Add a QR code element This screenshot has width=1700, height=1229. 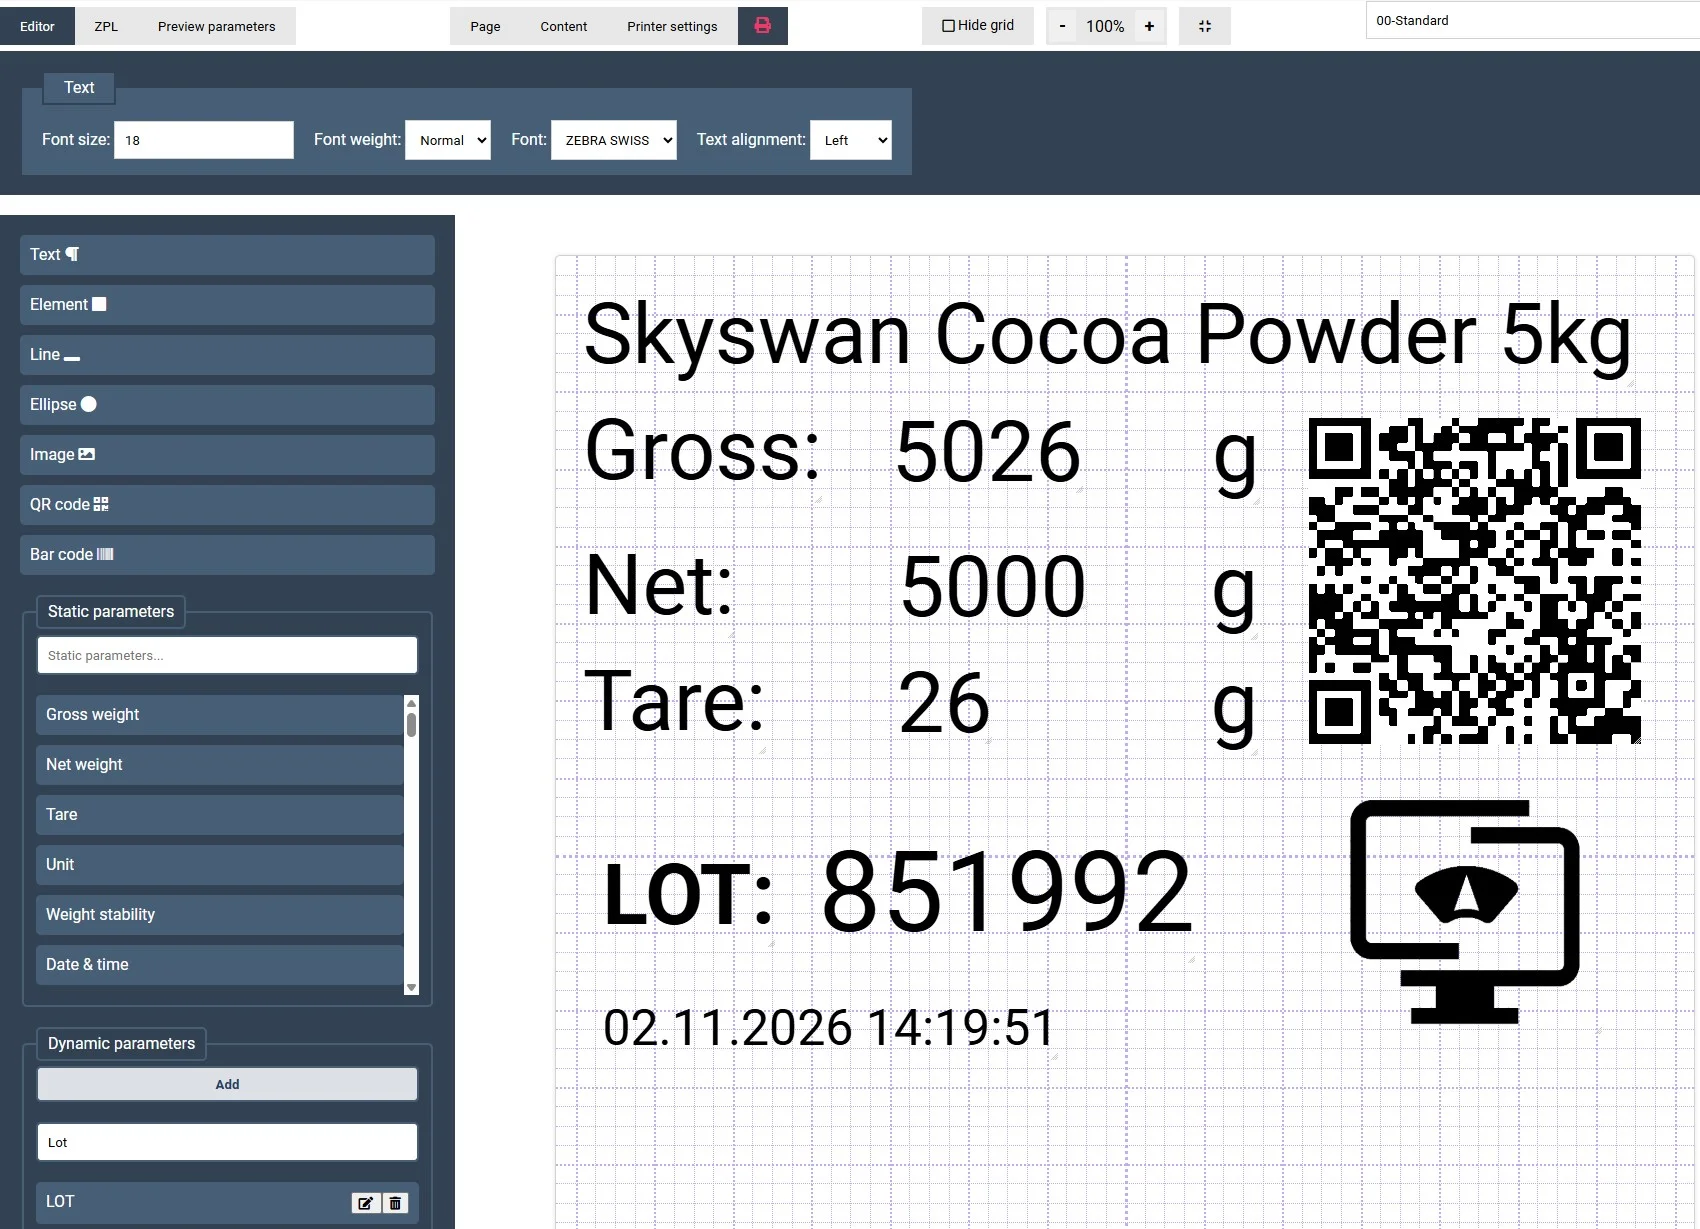[227, 505]
